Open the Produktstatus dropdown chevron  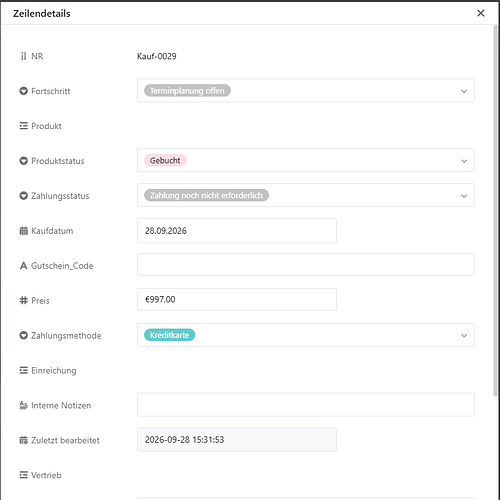point(464,161)
